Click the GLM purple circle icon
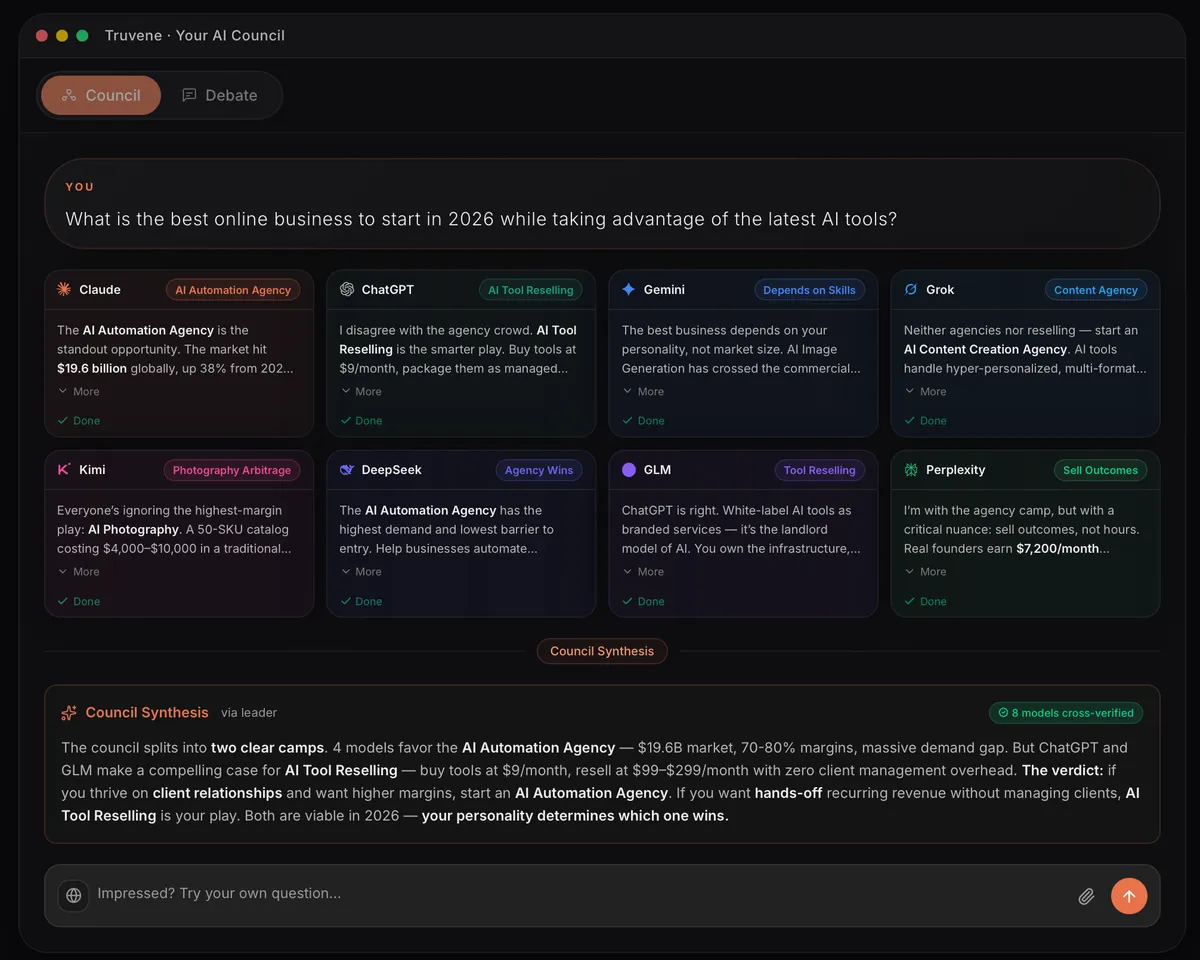 [x=629, y=469]
